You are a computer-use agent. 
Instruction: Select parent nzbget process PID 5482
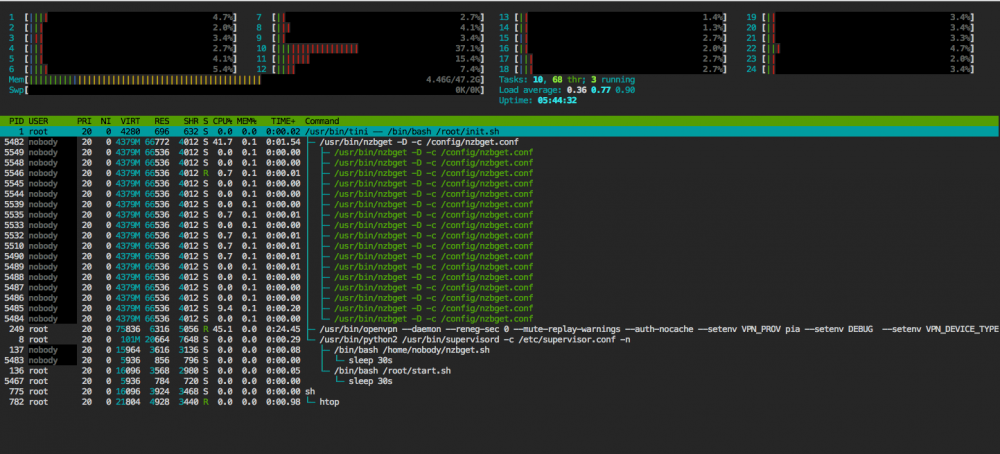click(x=500, y=142)
